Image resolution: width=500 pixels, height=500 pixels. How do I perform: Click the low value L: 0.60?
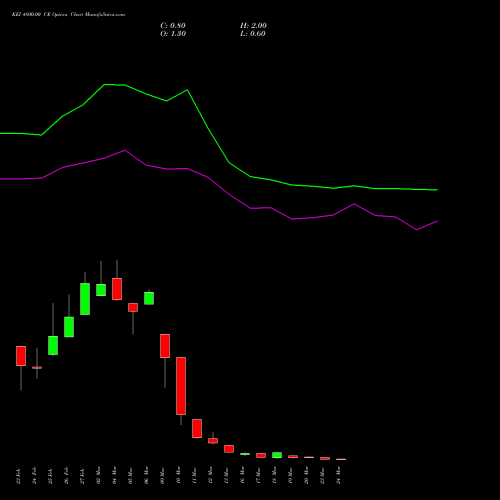point(253,34)
